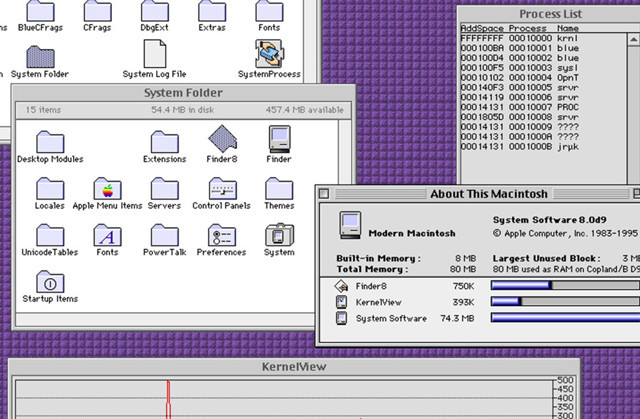Click the KernelView icon in memory list
The image size is (640, 419).
(341, 302)
